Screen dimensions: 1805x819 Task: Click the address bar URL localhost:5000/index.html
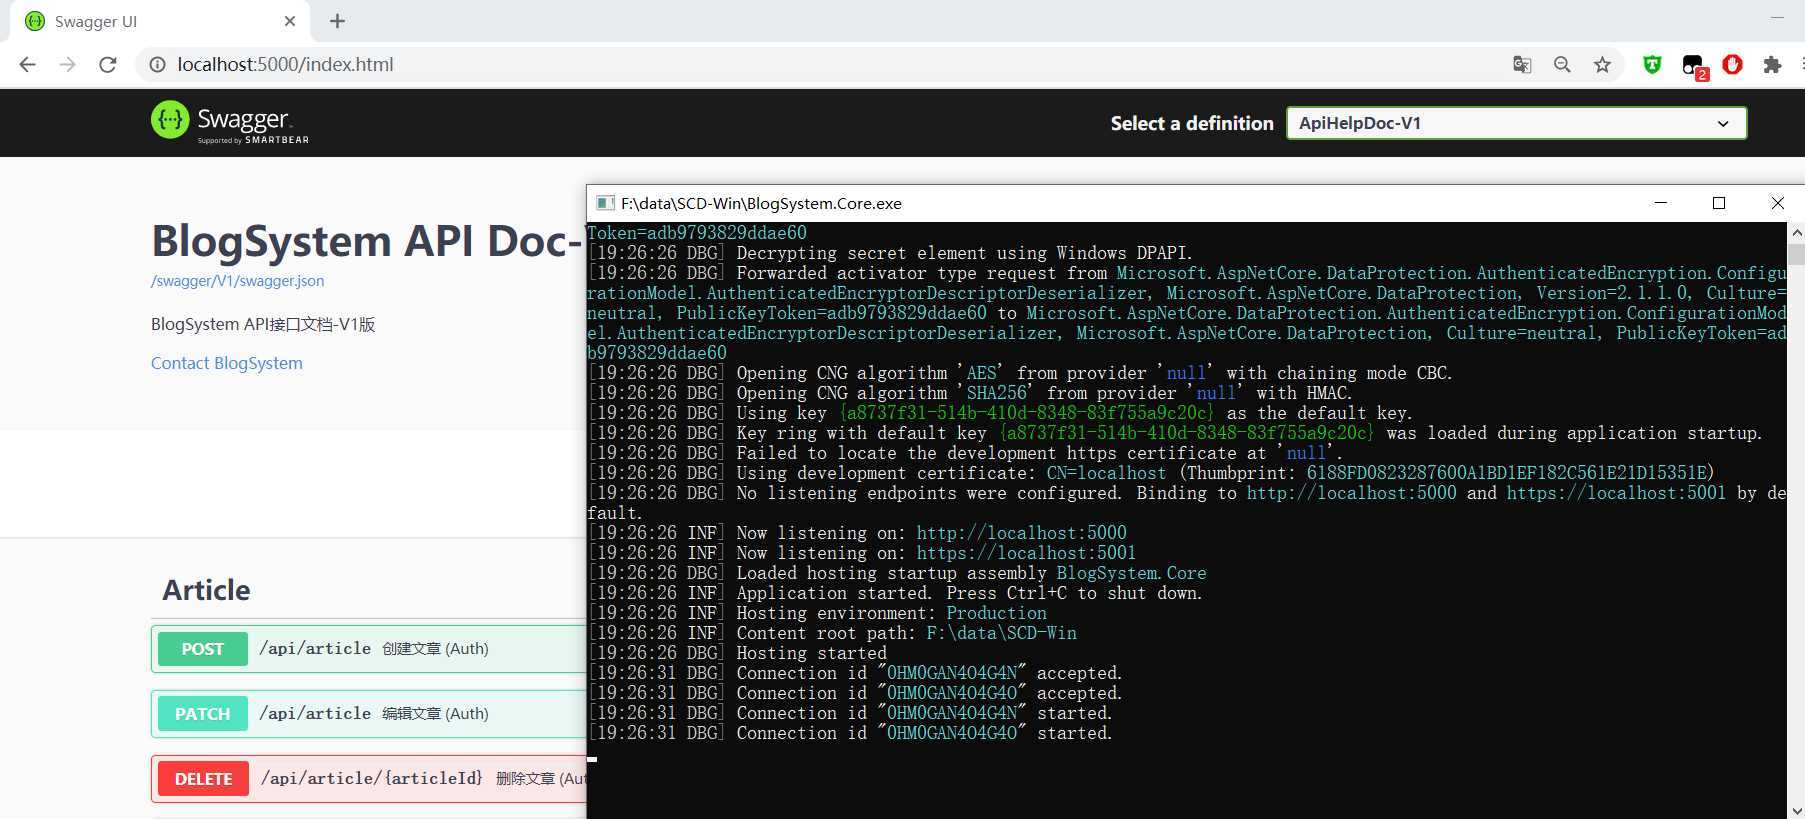[x=285, y=64]
